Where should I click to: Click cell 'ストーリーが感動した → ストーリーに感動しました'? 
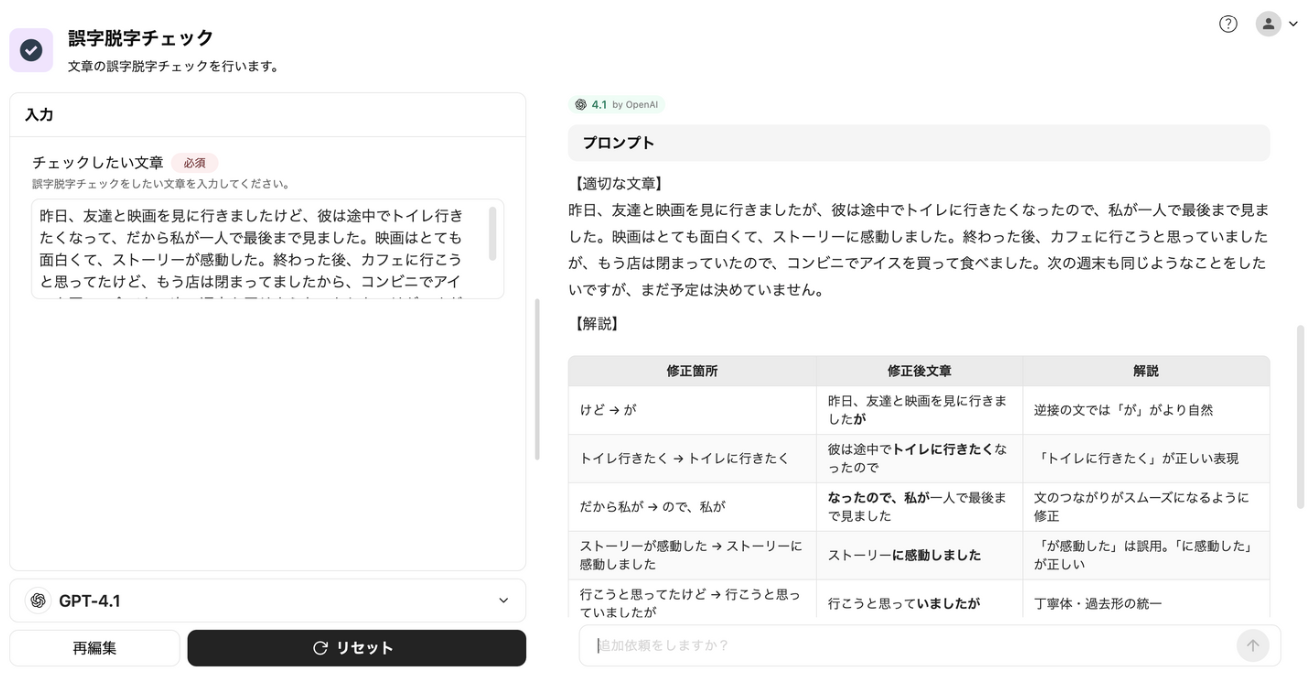692,555
